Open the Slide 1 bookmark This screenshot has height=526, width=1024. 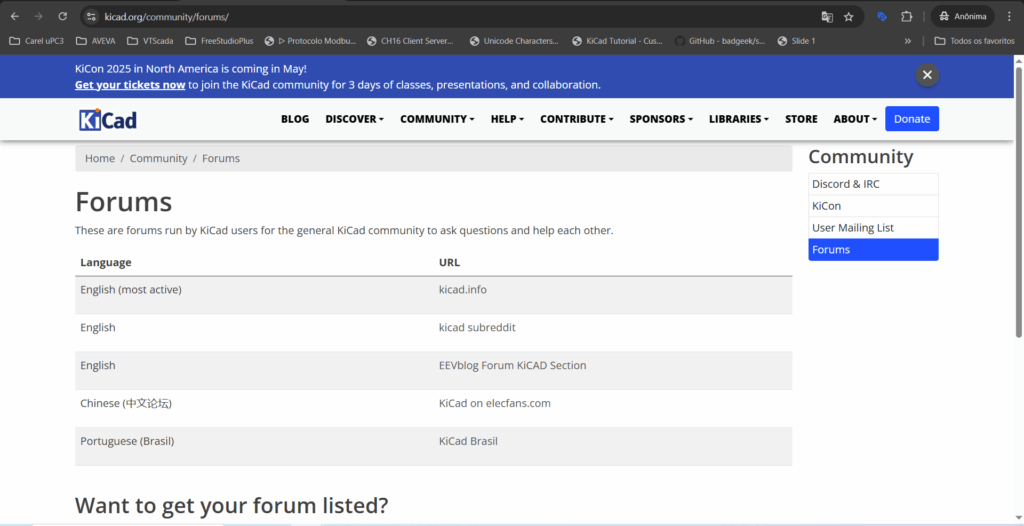(796, 41)
